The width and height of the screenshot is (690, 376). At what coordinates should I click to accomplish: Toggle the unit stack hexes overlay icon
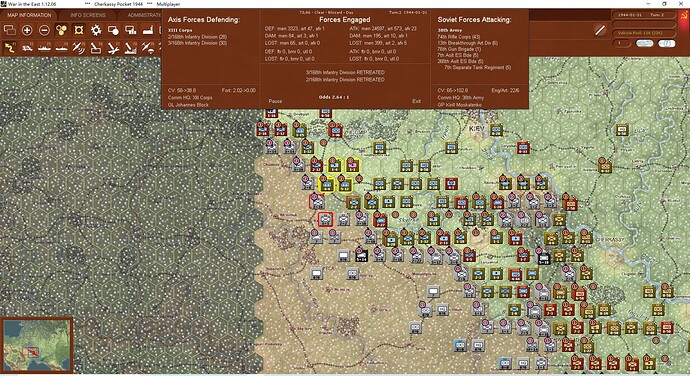[x=61, y=30]
